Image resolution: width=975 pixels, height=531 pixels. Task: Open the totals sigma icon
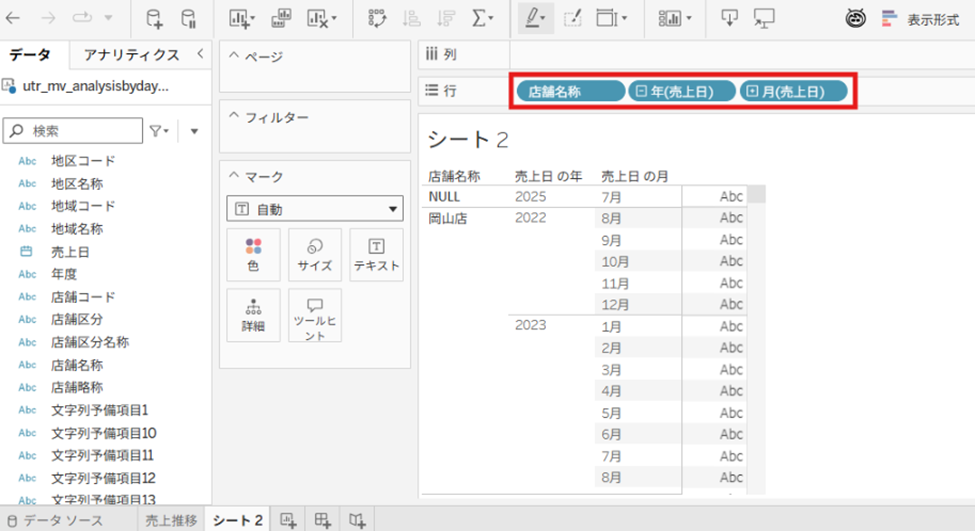point(479,19)
